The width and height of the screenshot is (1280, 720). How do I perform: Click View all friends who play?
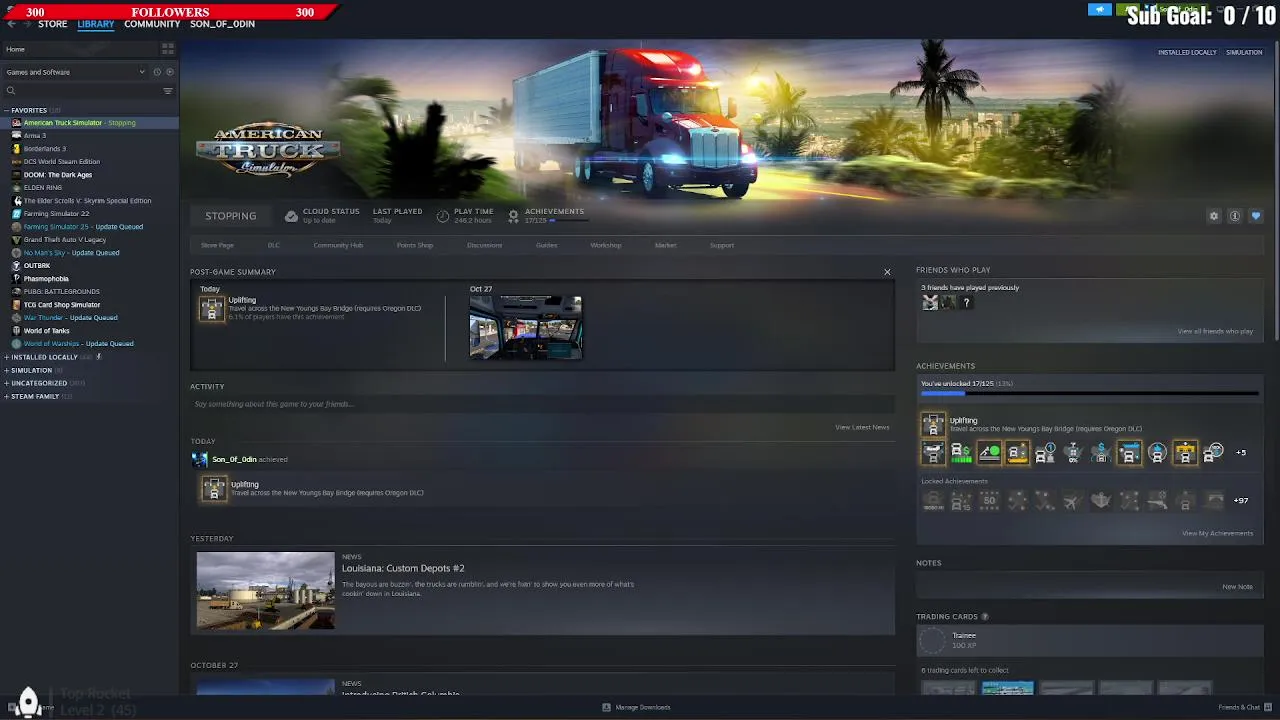point(1215,331)
